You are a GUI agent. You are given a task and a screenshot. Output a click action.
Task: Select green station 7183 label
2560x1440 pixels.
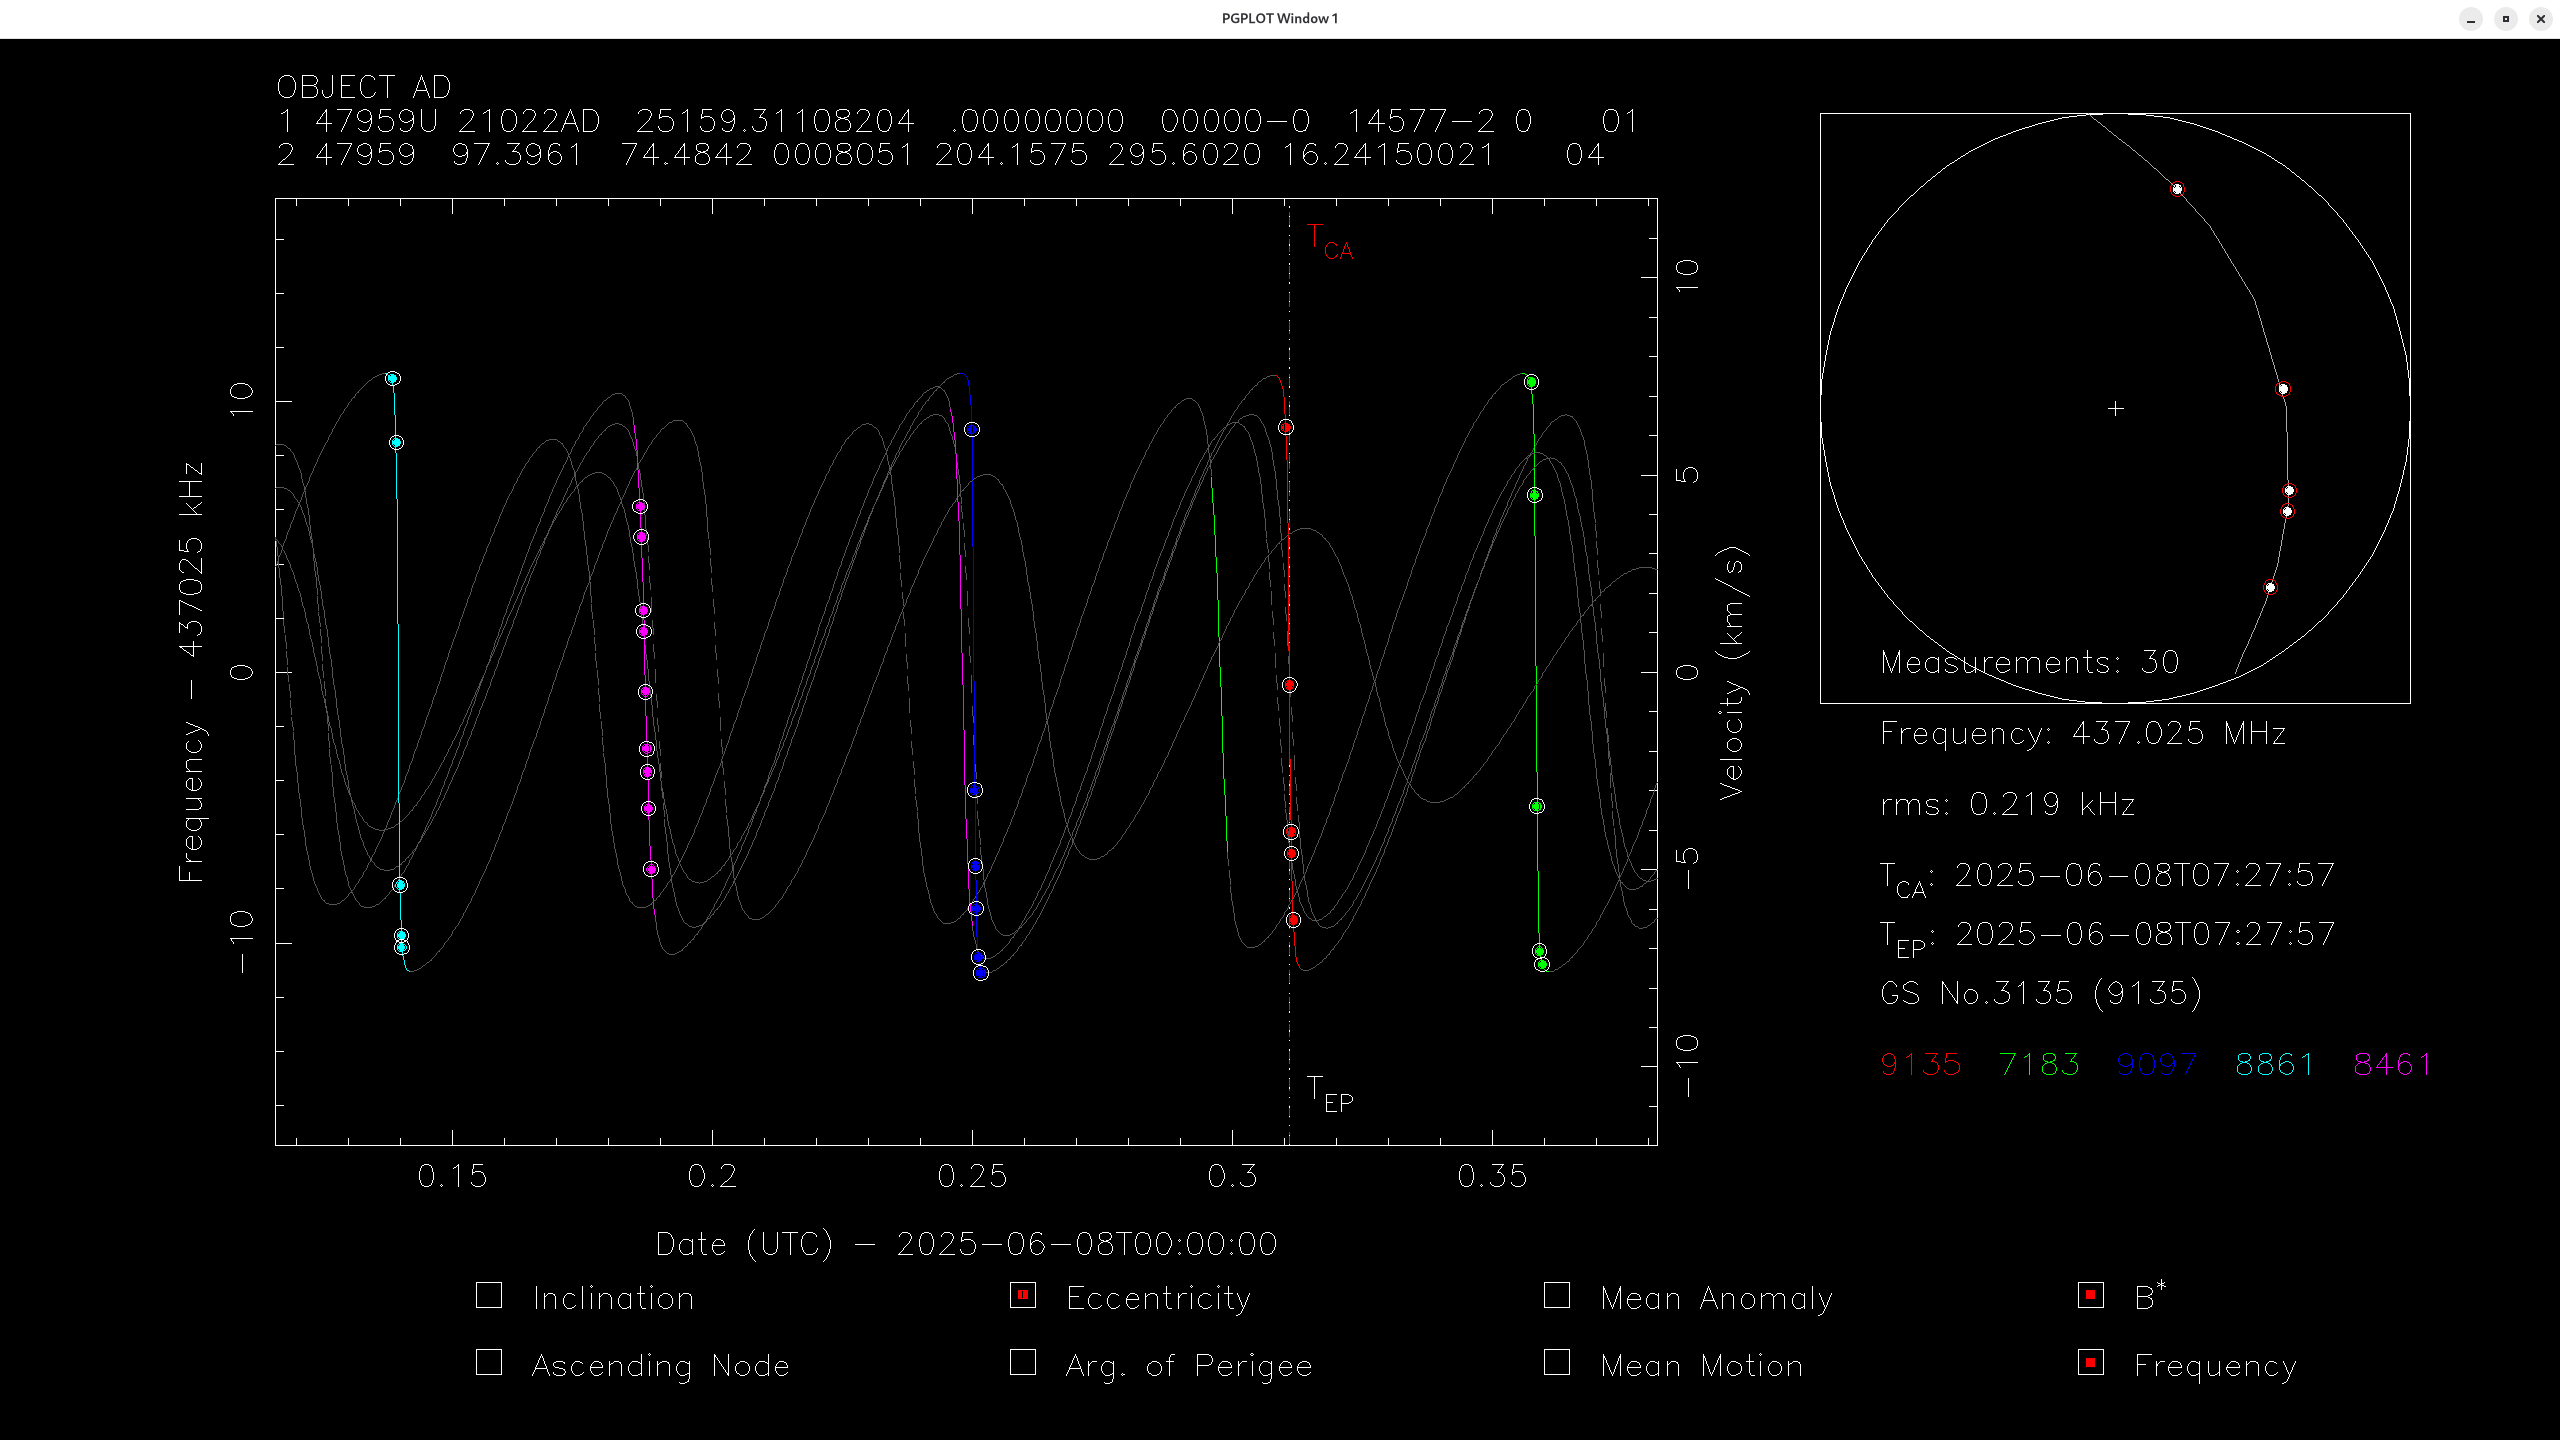[2038, 1064]
